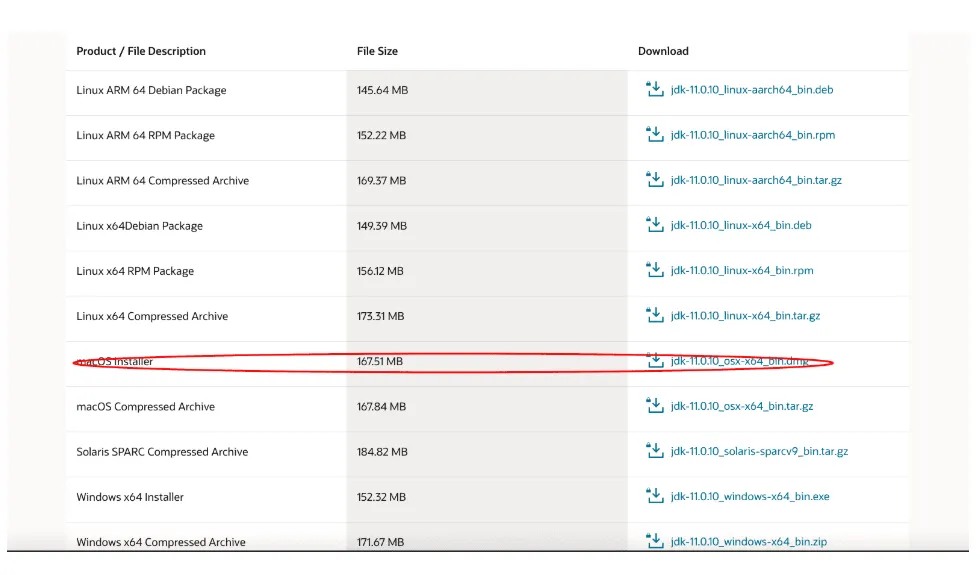Select the 149.39 MB file size
Screen dimensions: 980x575
(382, 226)
